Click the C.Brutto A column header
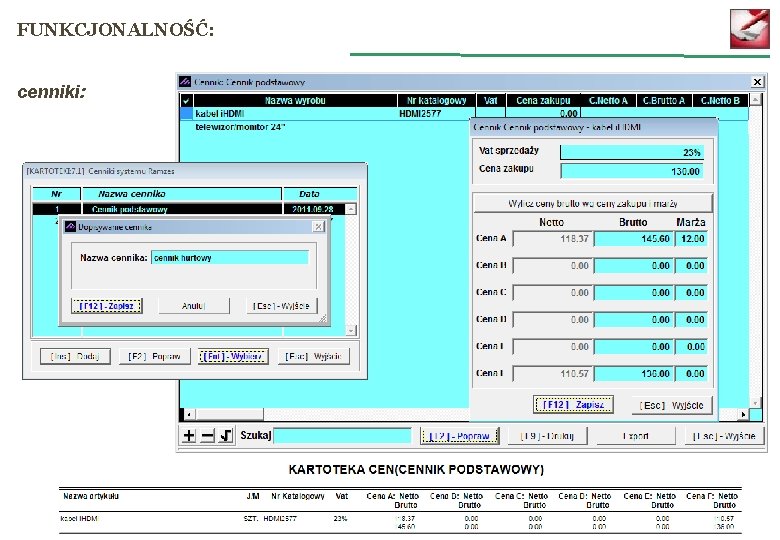This screenshot has width=780, height=540. point(664,100)
